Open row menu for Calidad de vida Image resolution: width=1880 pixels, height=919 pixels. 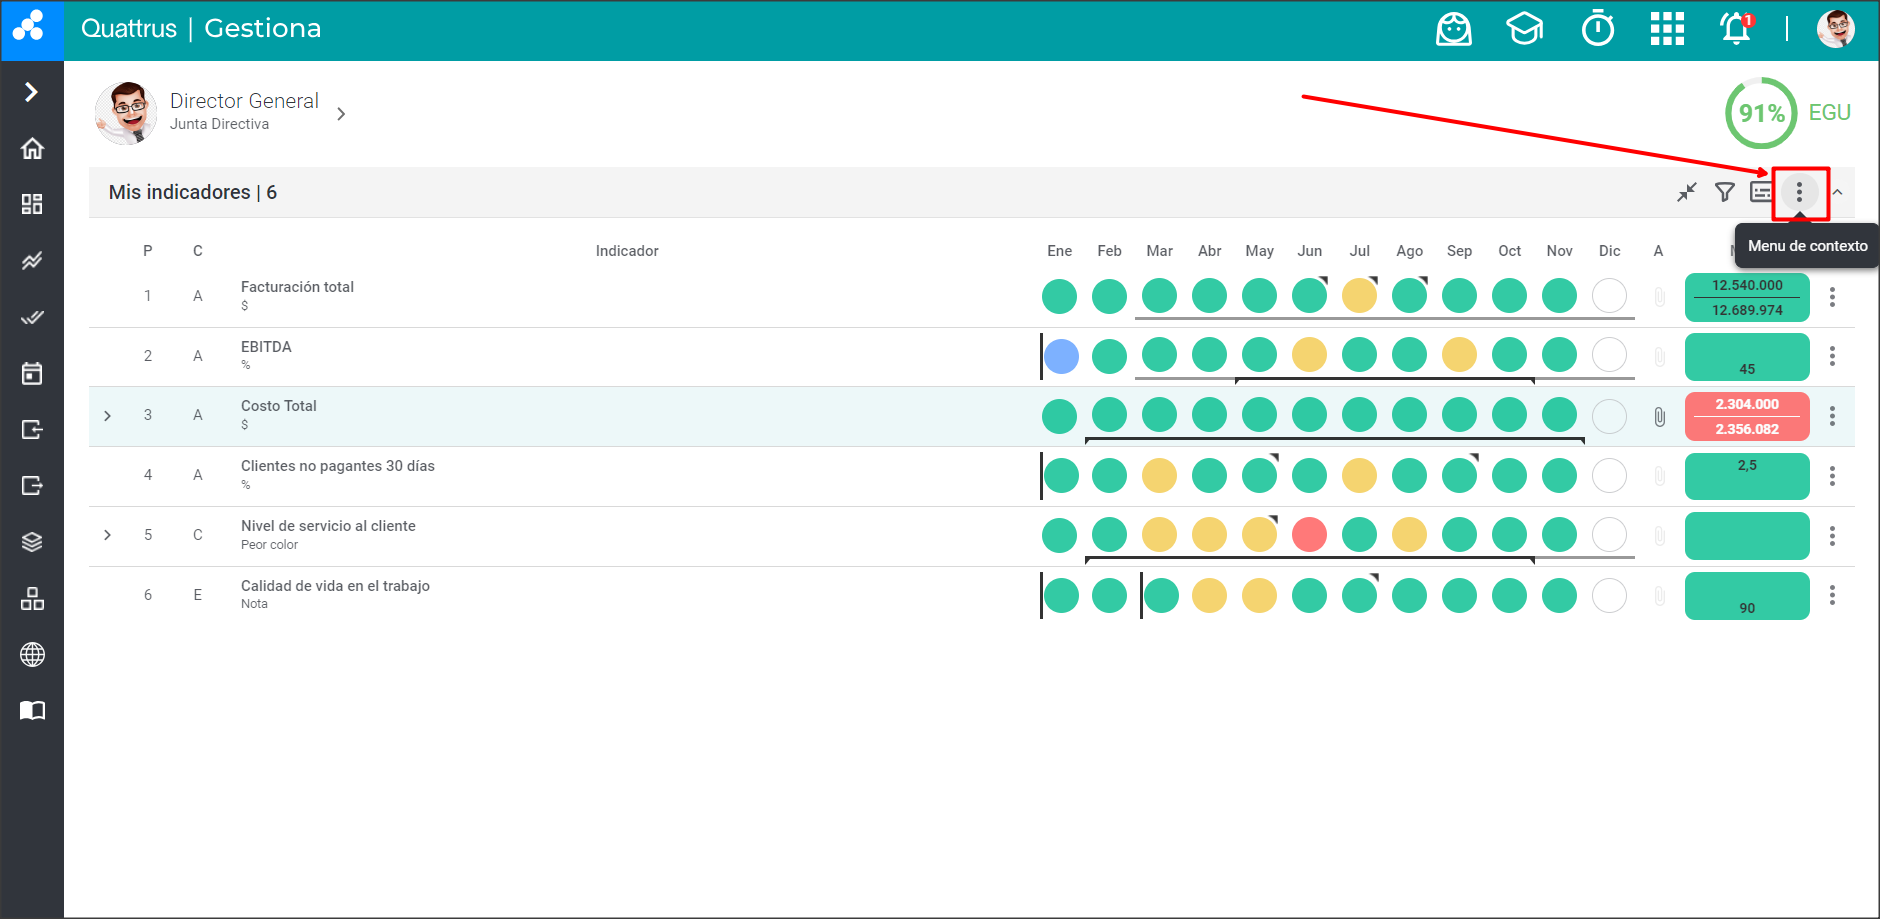pos(1832,596)
